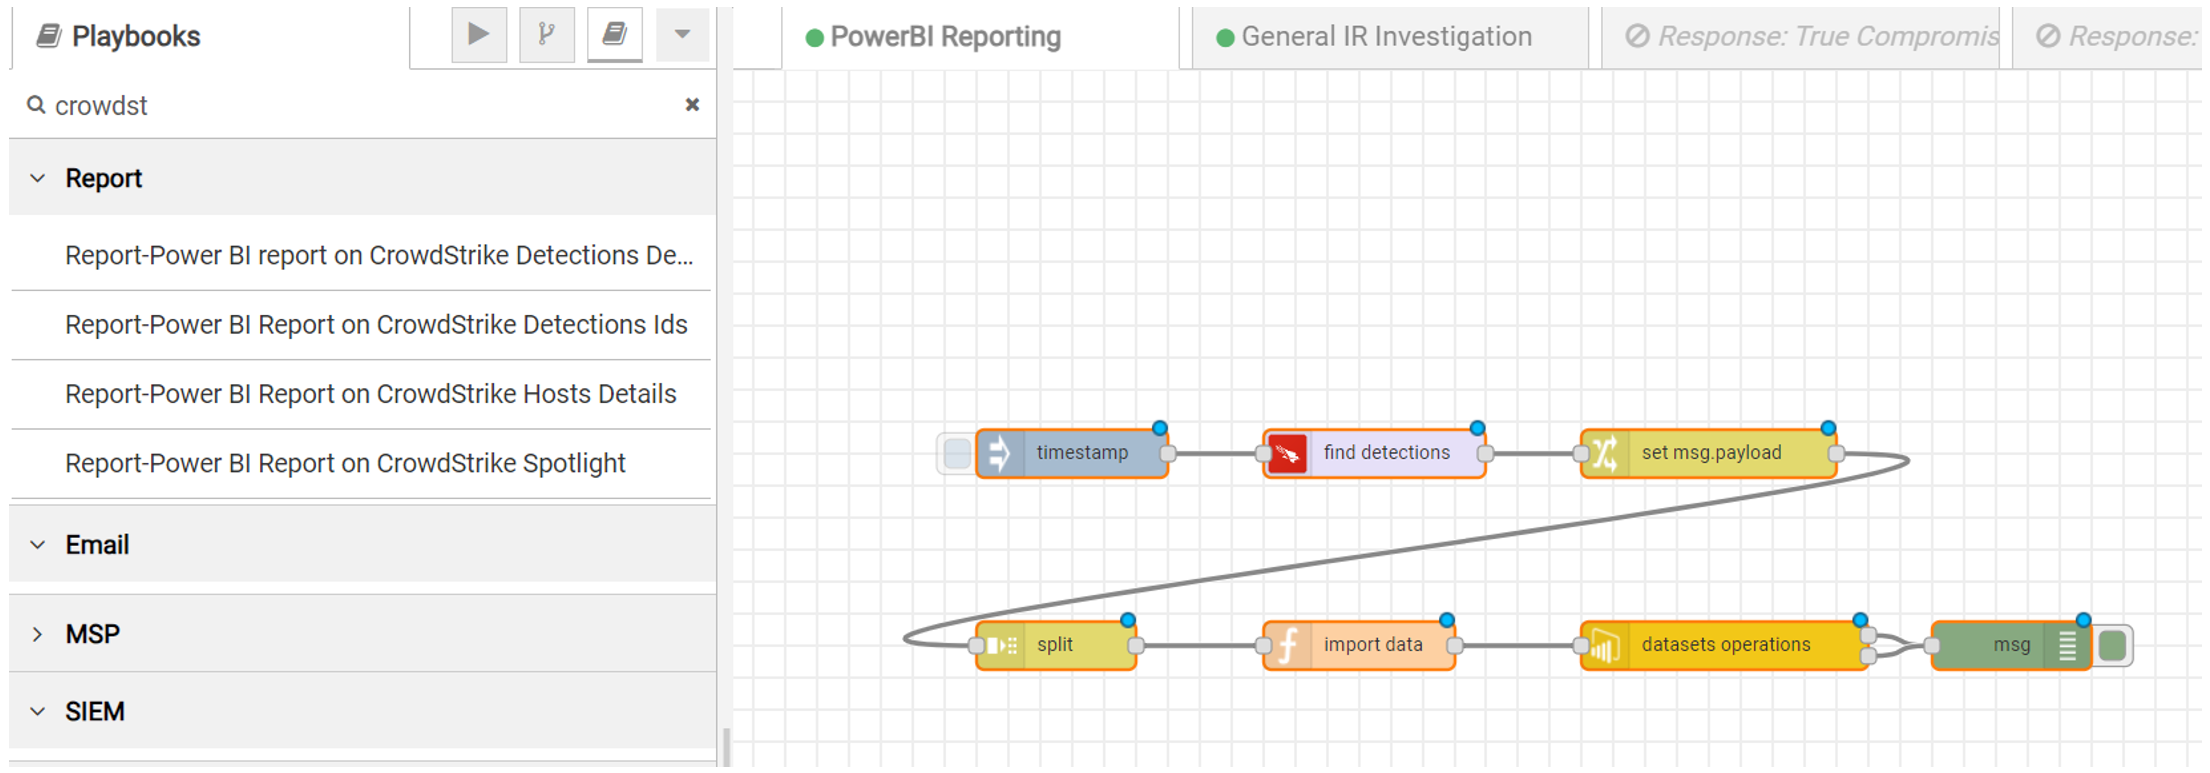Select the import data function node
The width and height of the screenshot is (2210, 773).
pos(1359,645)
